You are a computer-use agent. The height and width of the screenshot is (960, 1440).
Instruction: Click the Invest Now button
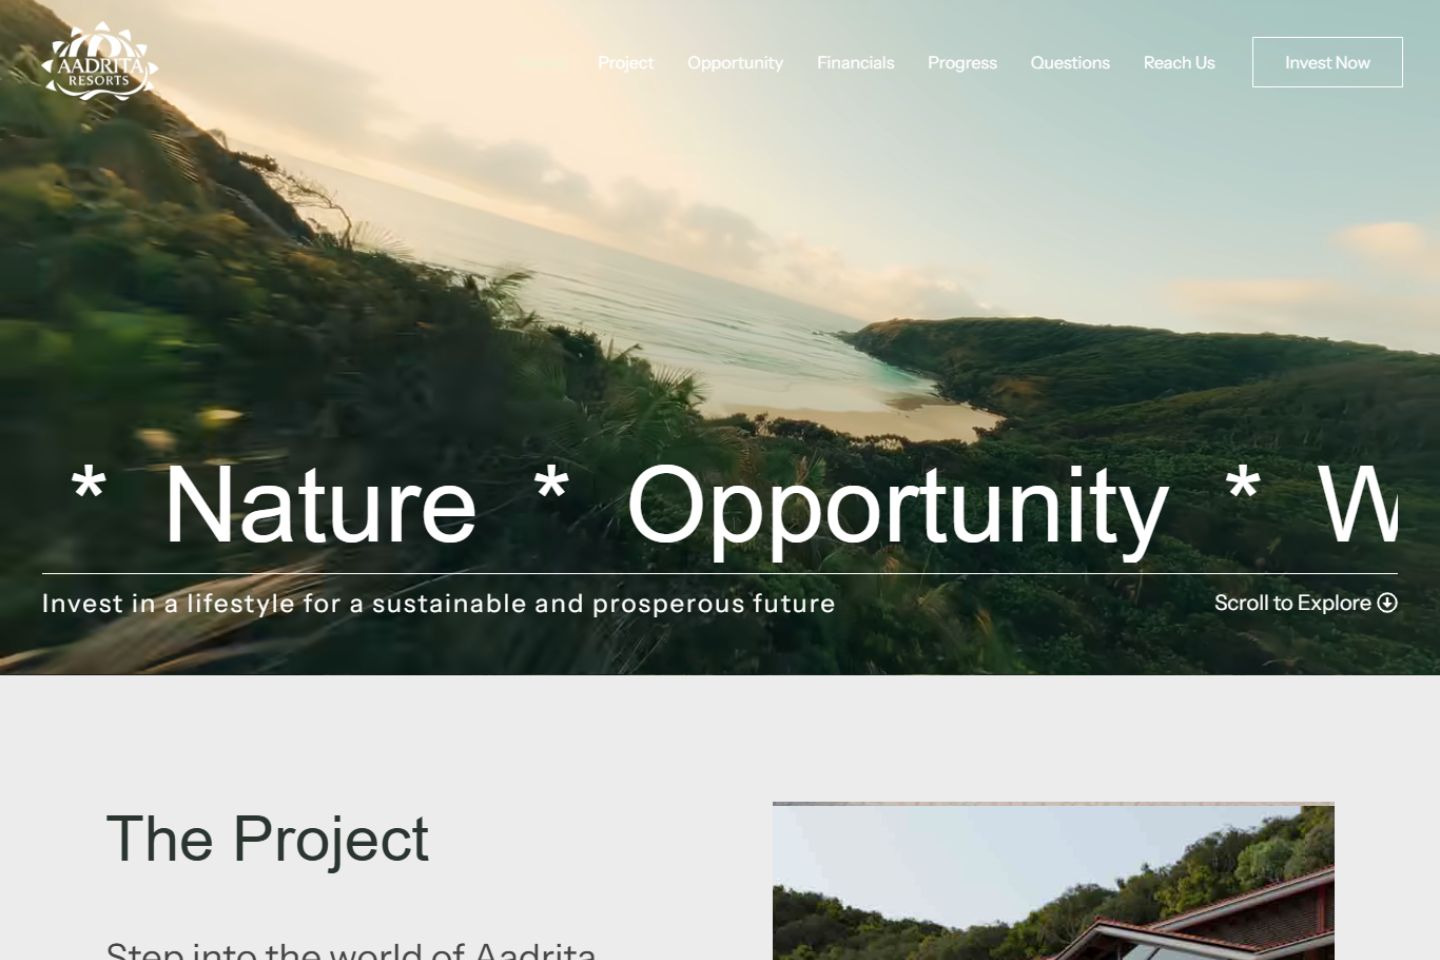pos(1327,62)
